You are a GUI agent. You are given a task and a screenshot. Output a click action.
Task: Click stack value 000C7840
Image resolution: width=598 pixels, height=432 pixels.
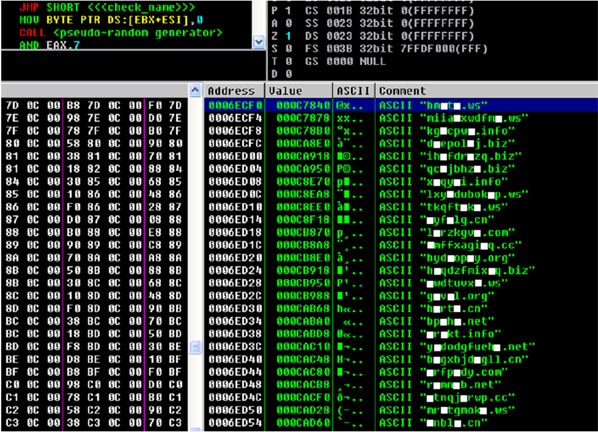click(x=303, y=105)
